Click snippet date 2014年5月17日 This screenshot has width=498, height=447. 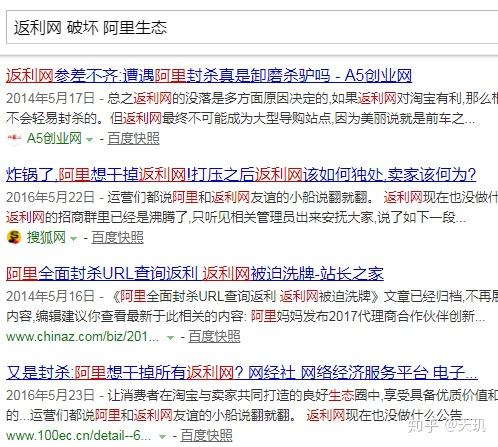point(51,98)
